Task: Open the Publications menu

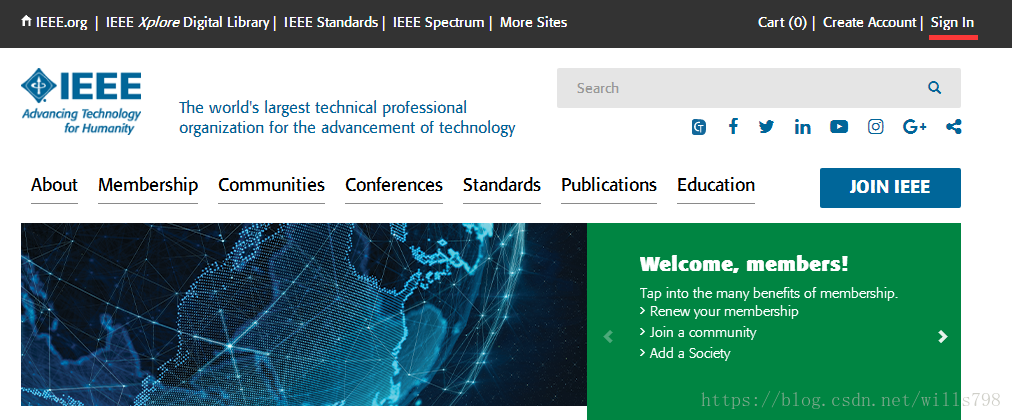Action: (x=609, y=185)
